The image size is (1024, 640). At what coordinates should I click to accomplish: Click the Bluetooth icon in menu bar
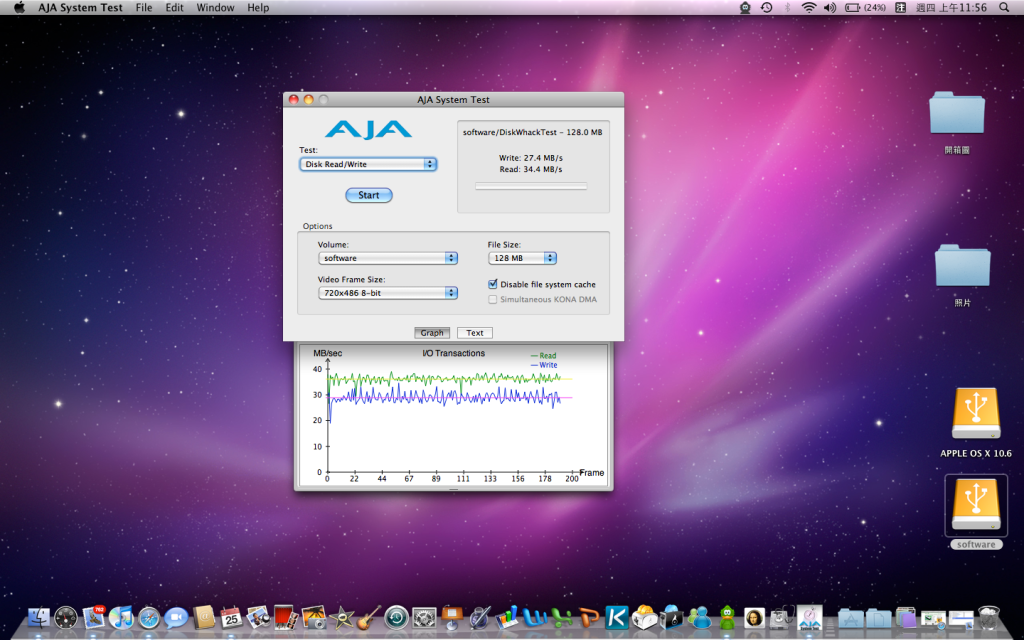pyautogui.click(x=788, y=7)
